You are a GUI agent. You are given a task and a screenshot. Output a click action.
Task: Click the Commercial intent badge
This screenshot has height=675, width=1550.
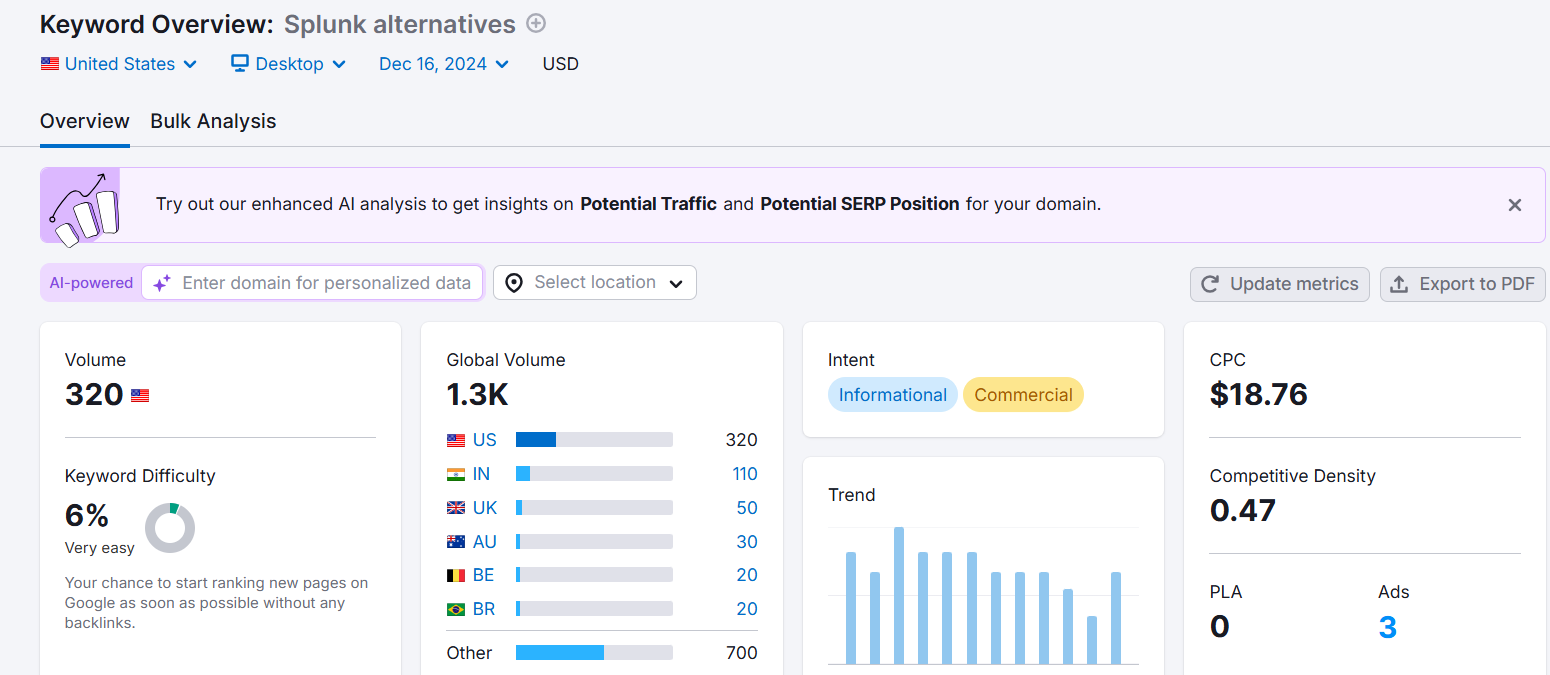[1023, 395]
